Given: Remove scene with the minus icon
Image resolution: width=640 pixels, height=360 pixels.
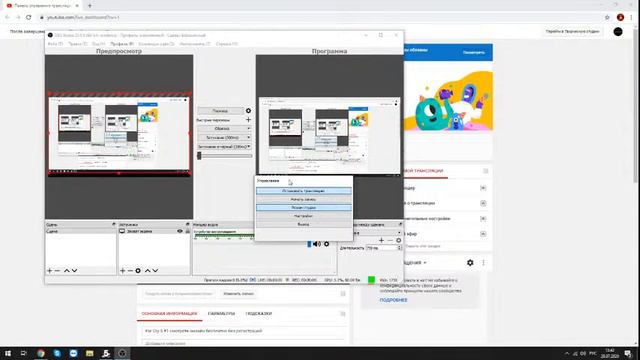Looking at the screenshot, I should [57, 271].
